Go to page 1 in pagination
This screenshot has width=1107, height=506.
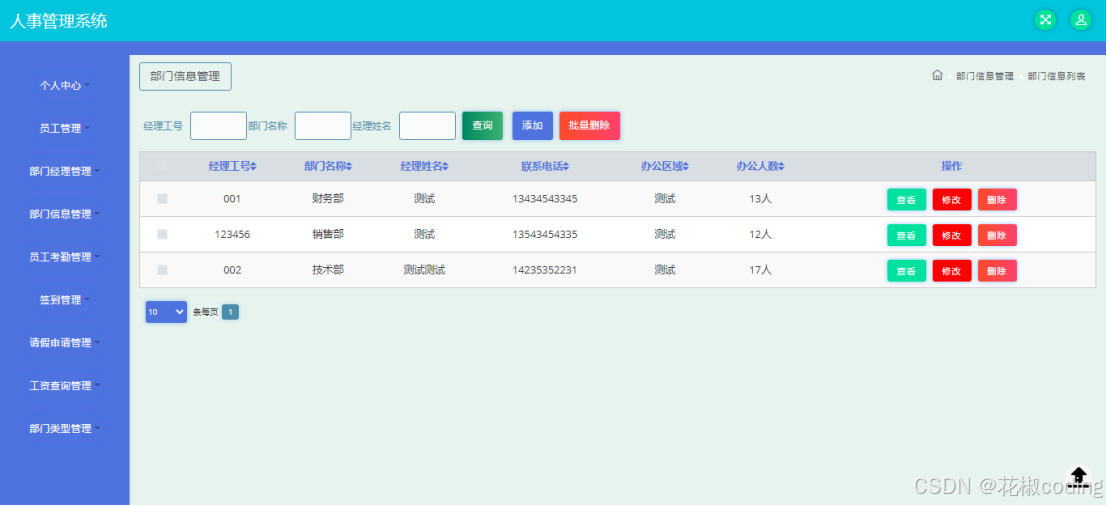click(x=230, y=312)
